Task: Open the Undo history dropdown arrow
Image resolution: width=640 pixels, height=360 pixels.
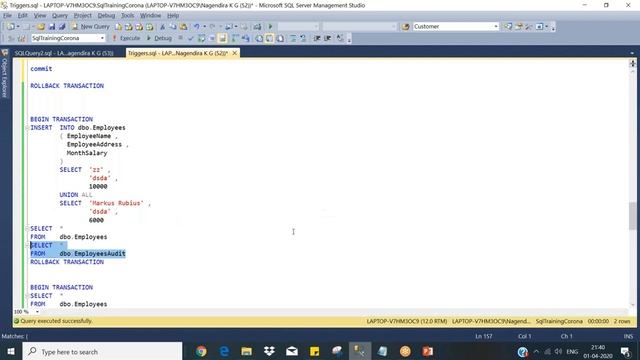Action: click(204, 27)
